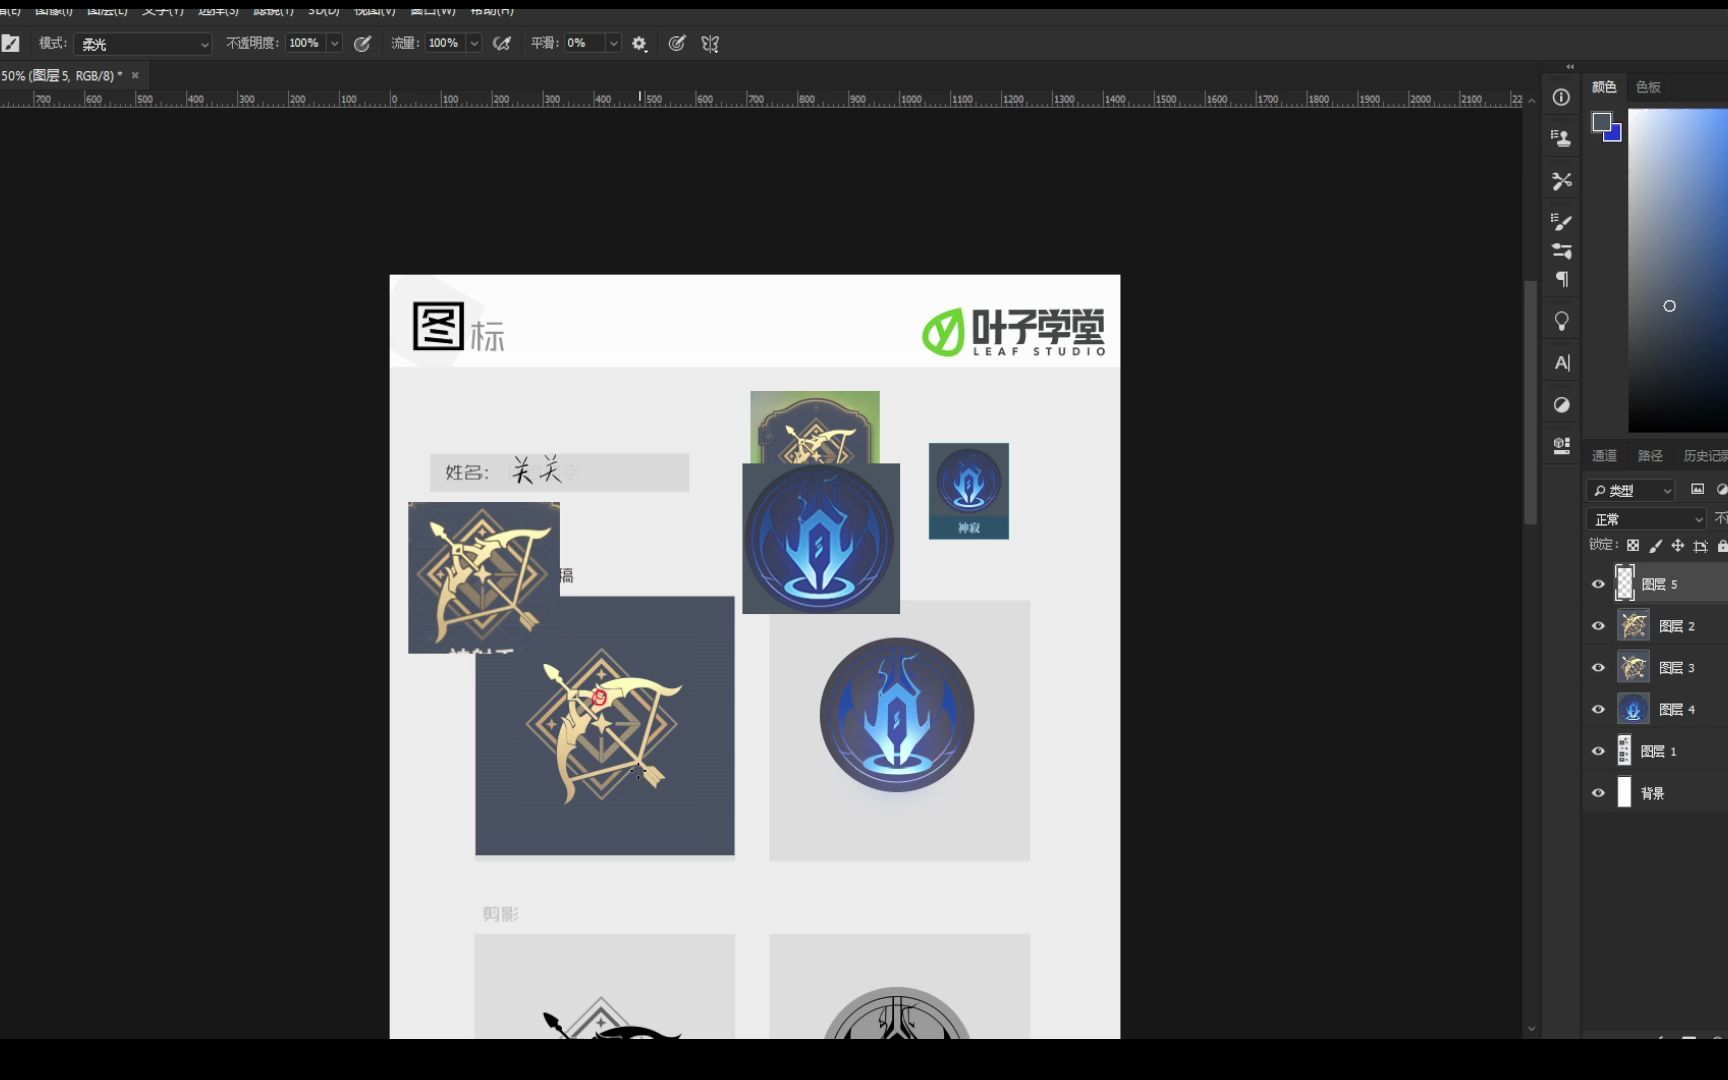The height and width of the screenshot is (1080, 1728).
Task: Open the 不透明度 opacity dropdown arrow
Action: (x=334, y=43)
